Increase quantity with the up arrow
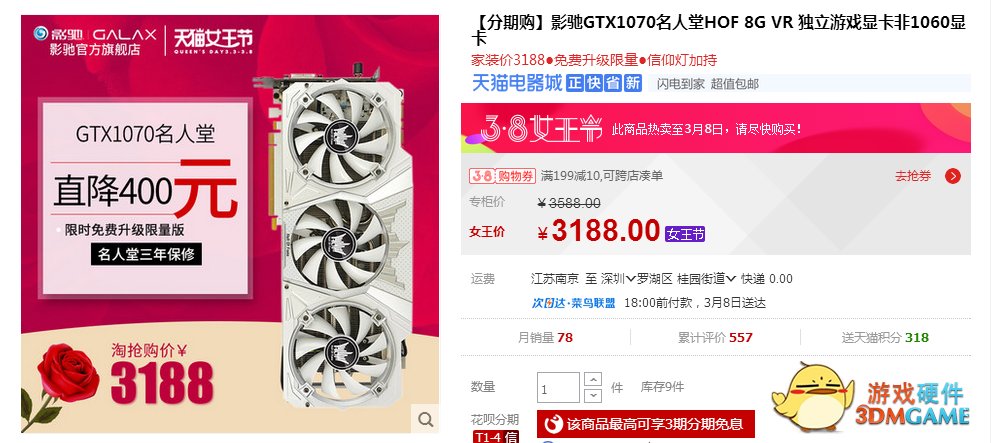Image resolution: width=992 pixels, height=443 pixels. pos(593,380)
